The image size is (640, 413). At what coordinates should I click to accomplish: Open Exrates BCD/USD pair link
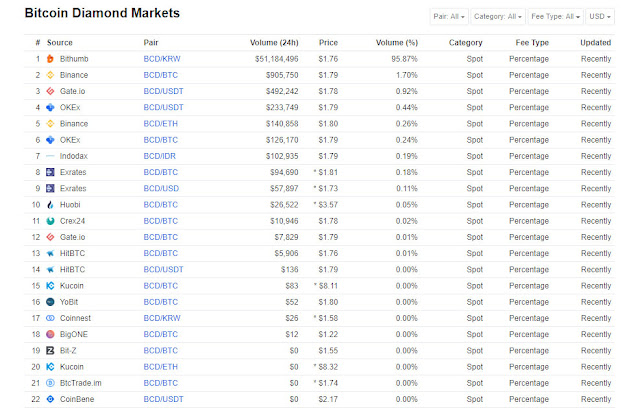tap(161, 189)
